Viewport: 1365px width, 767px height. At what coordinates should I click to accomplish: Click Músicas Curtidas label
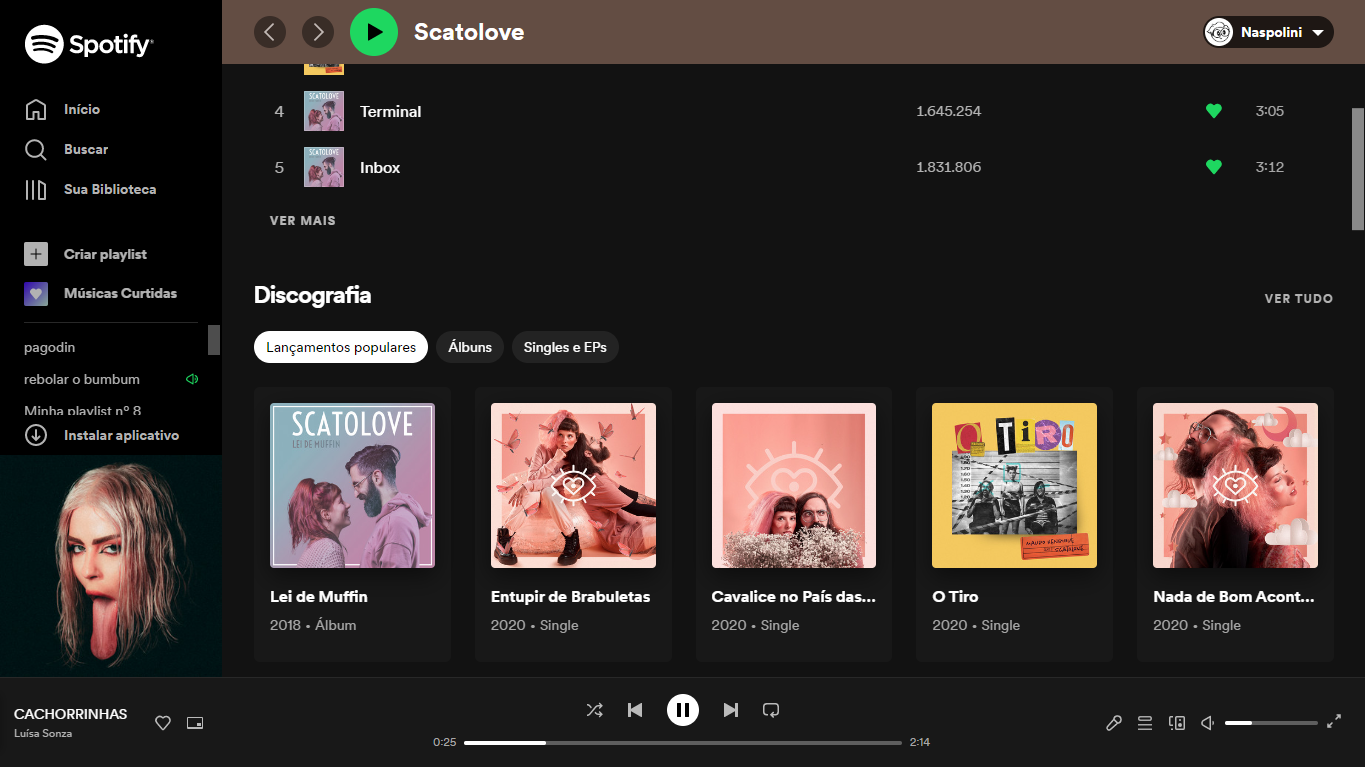pyautogui.click(x=120, y=294)
